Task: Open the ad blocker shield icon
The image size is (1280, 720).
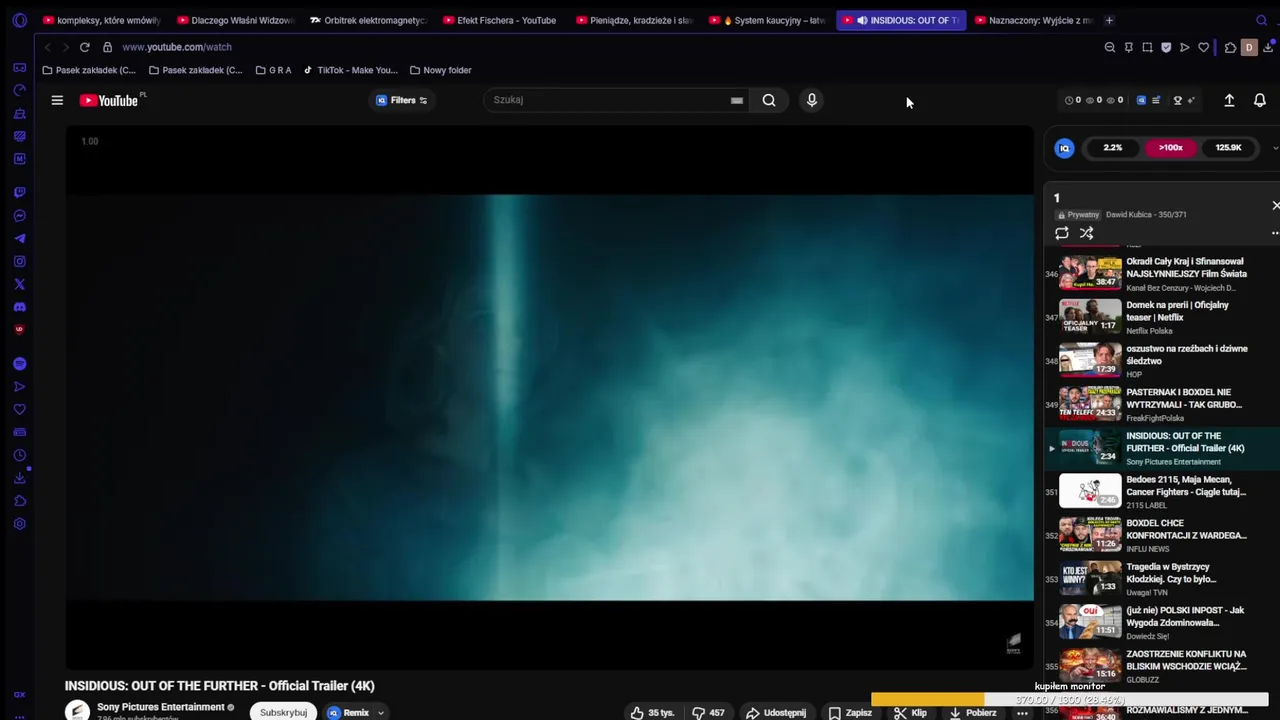Action: [x=1166, y=47]
